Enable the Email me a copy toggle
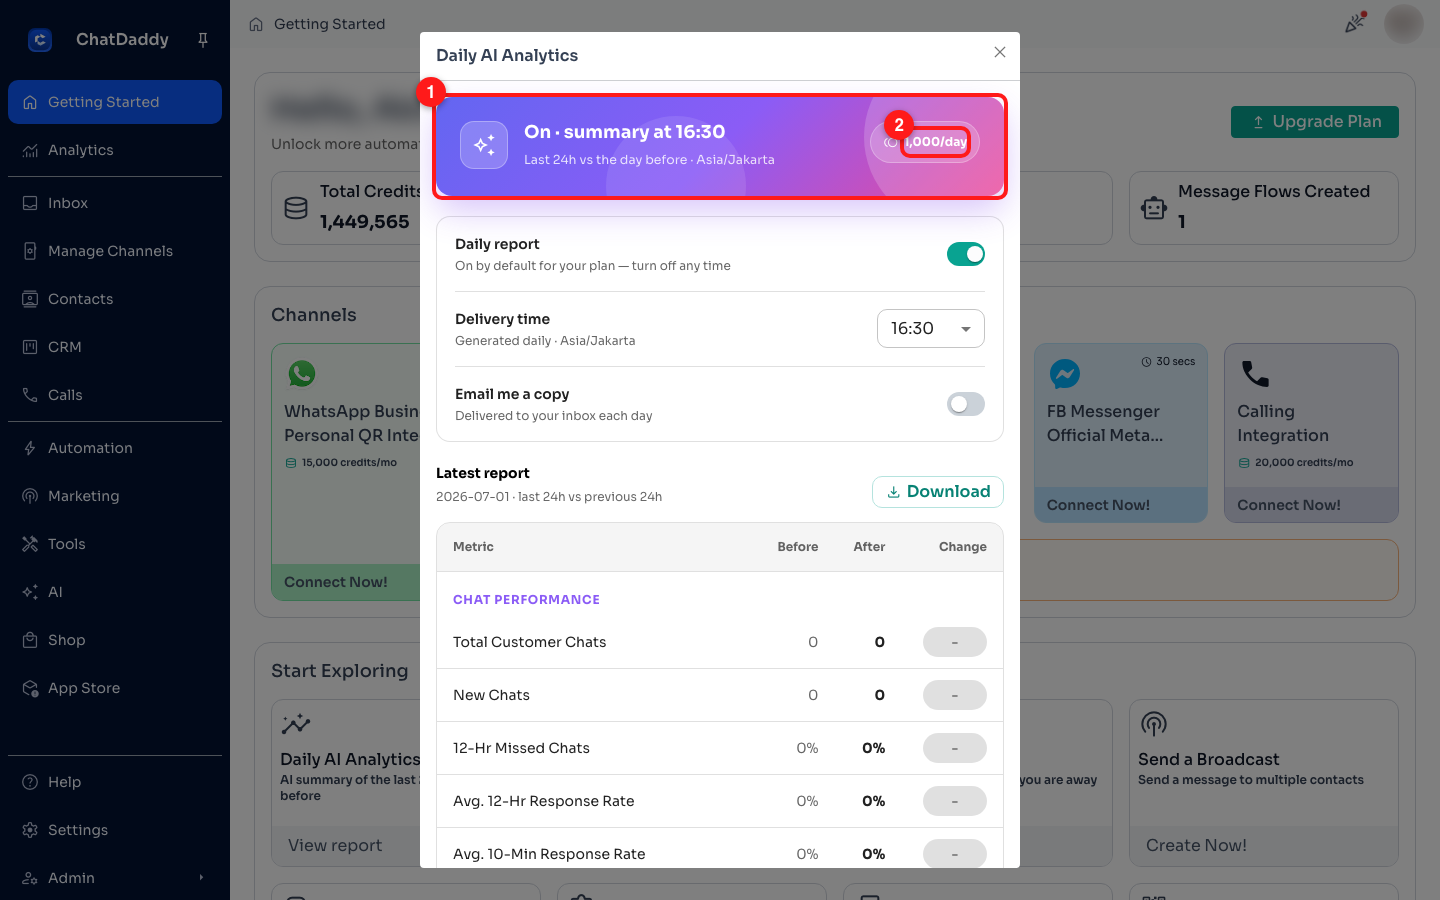This screenshot has height=900, width=1440. click(966, 404)
